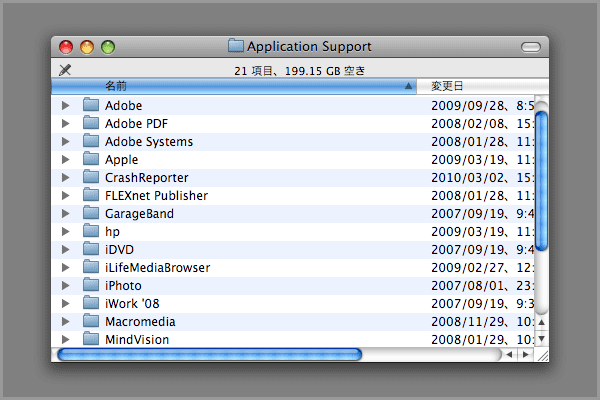Select the Macromedia row name

pyautogui.click(x=140, y=322)
